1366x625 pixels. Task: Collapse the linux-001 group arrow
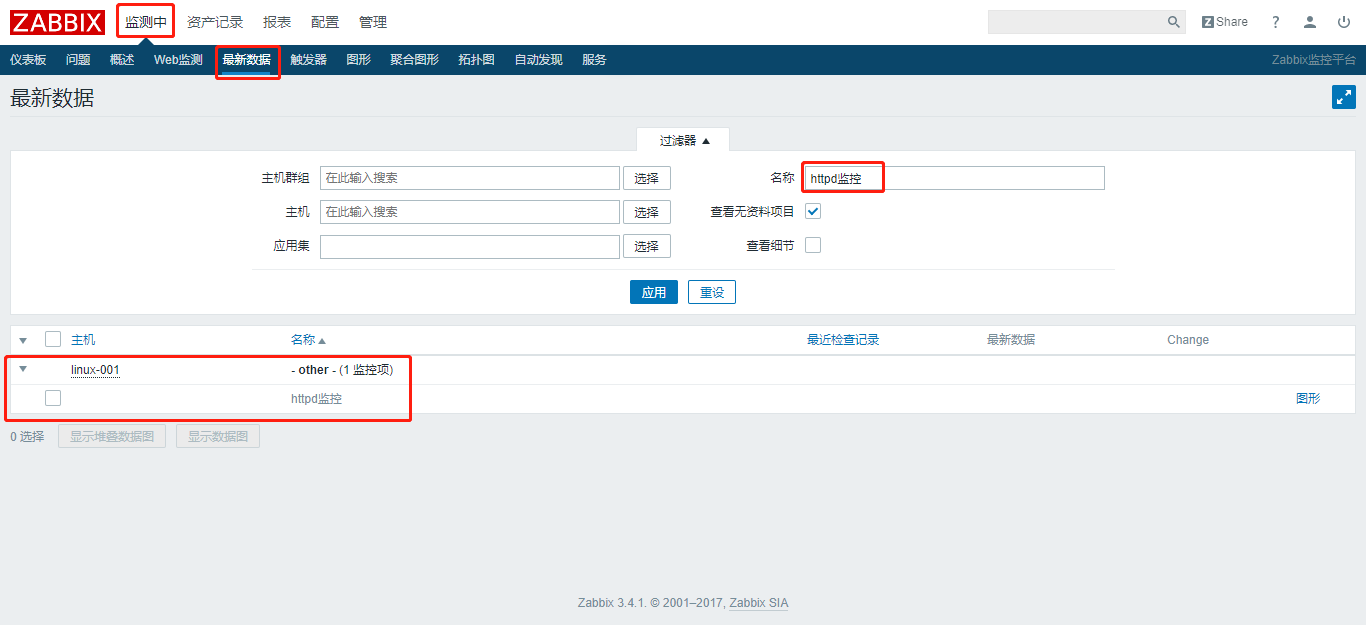point(23,369)
